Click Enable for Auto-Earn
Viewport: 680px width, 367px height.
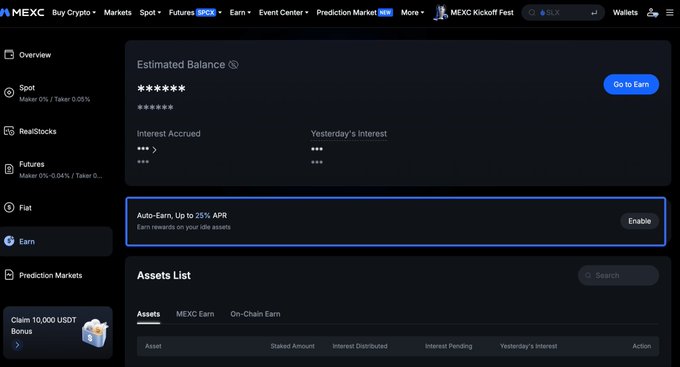click(x=639, y=221)
